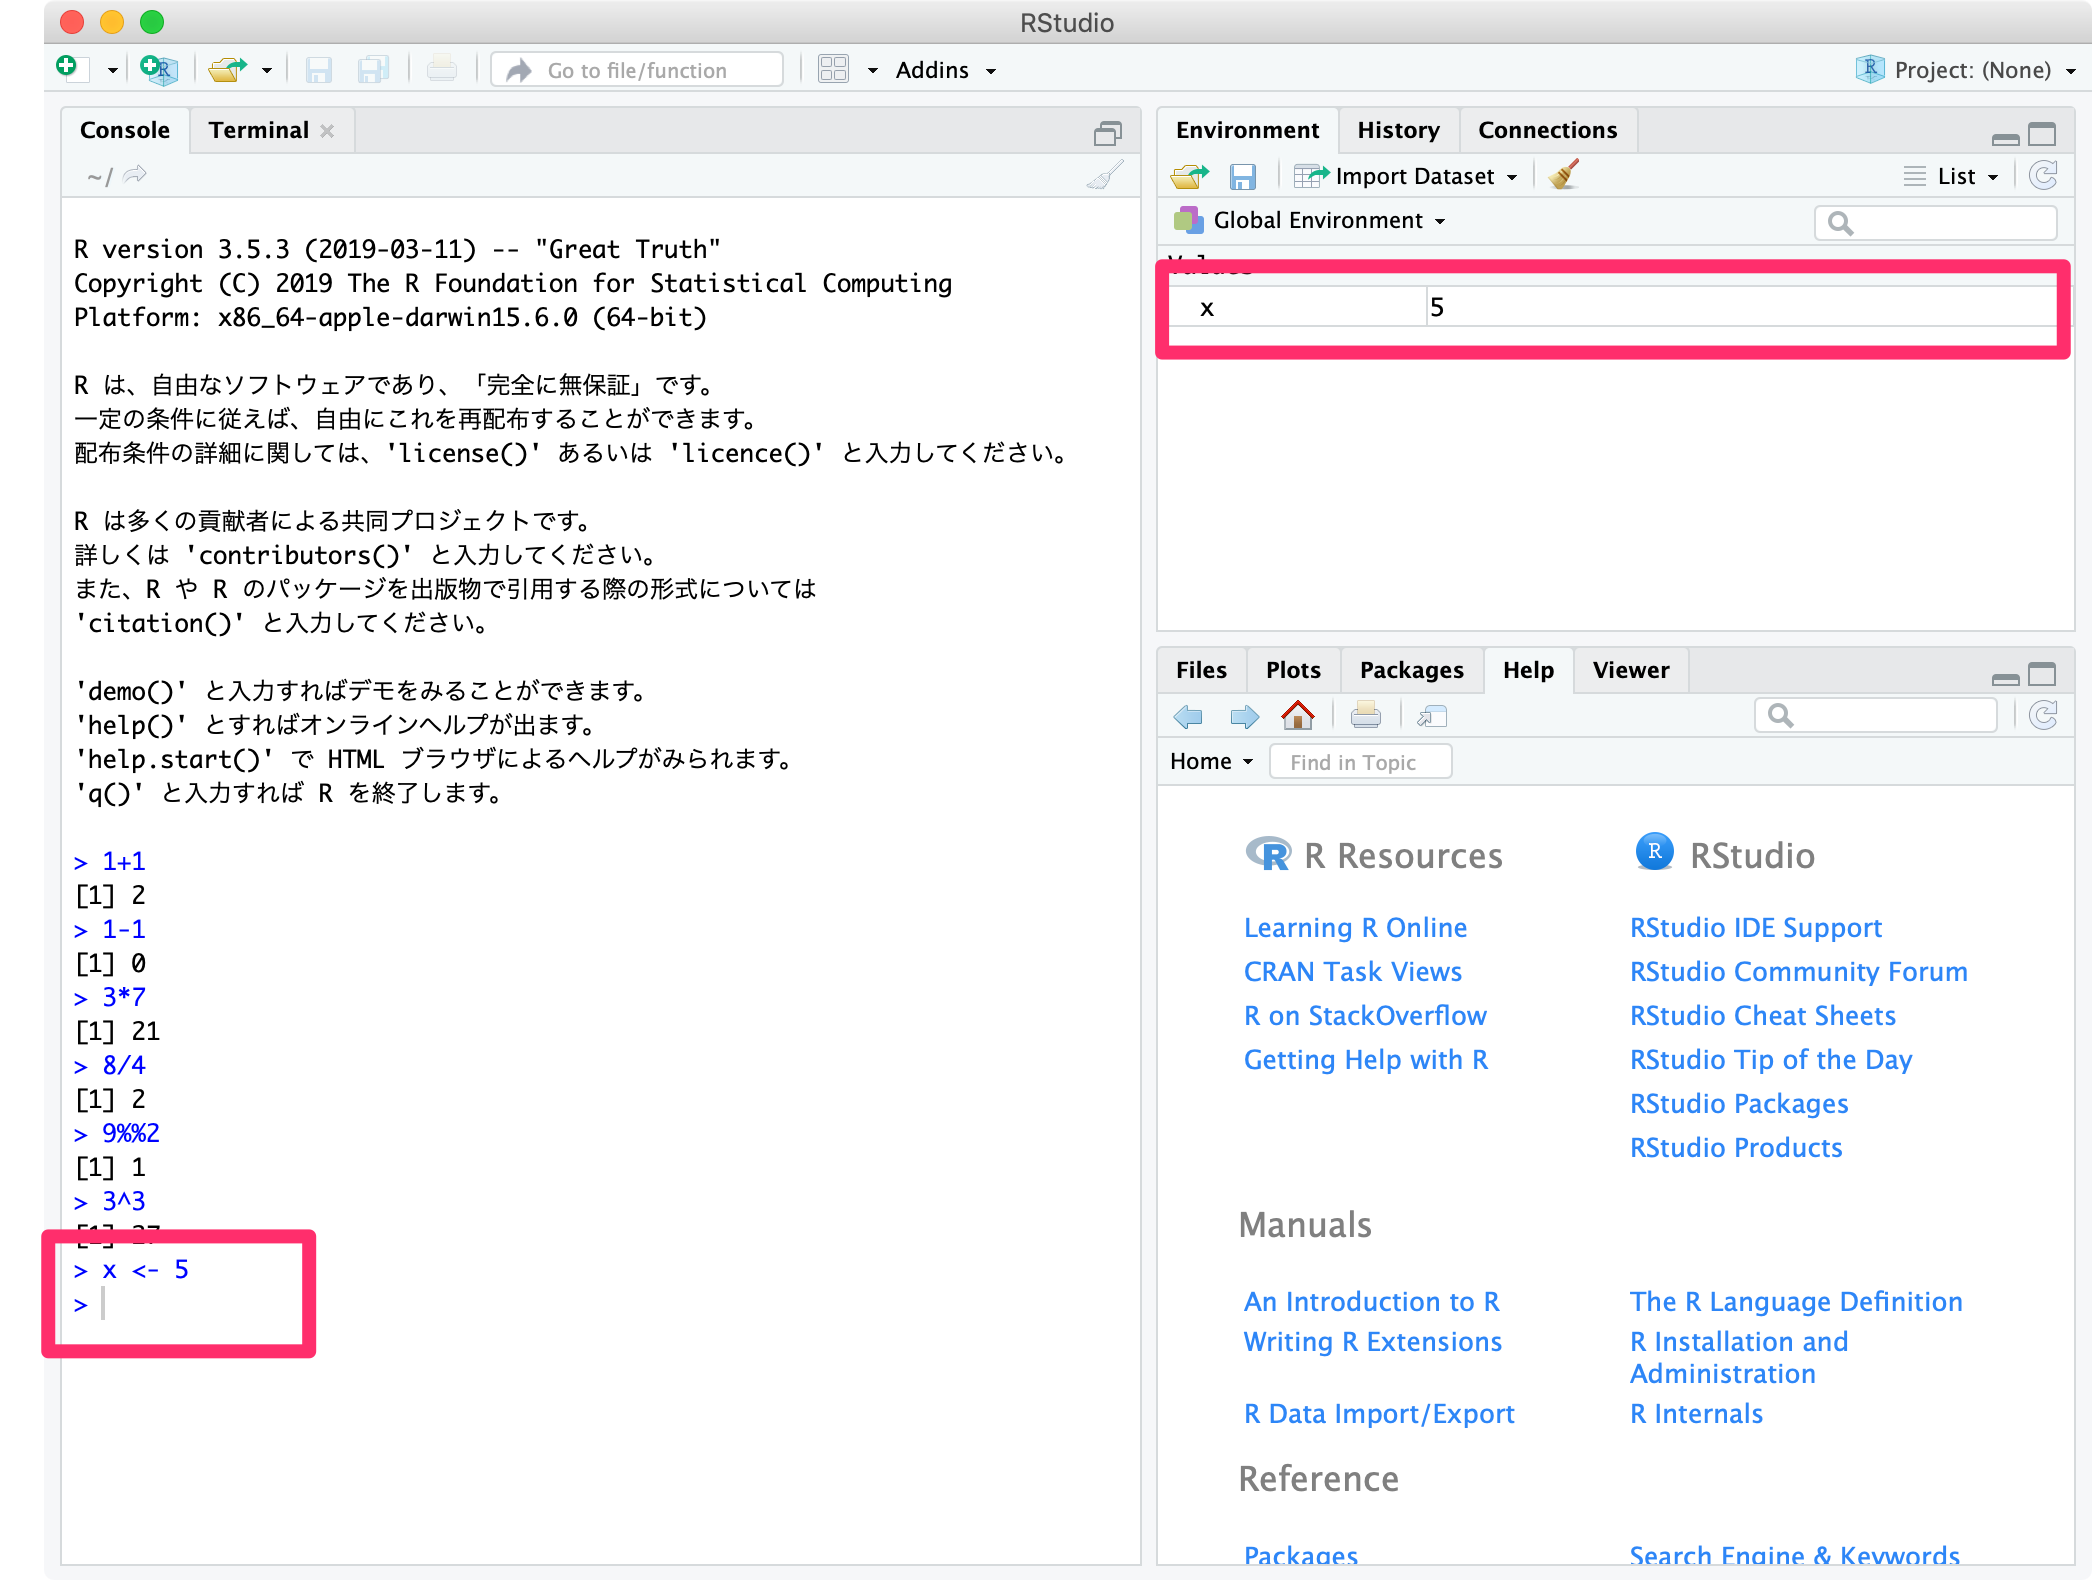
Task: Go back in Help history
Action: pyautogui.click(x=1188, y=716)
